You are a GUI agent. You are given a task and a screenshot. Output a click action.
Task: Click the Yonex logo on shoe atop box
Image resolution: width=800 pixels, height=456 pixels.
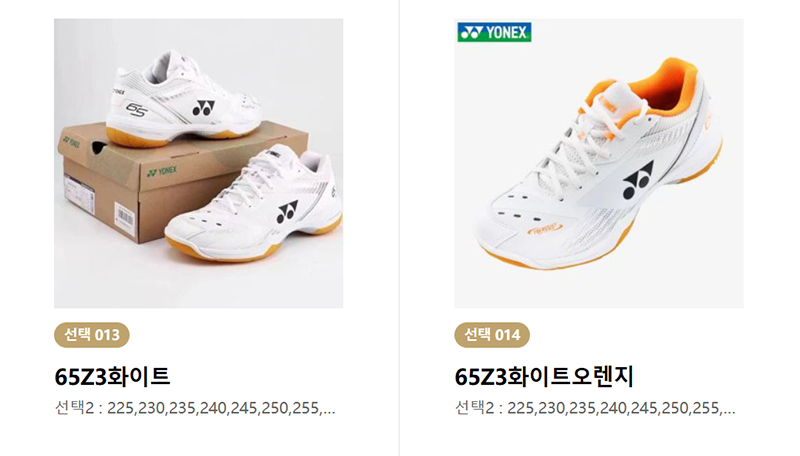coord(204,108)
